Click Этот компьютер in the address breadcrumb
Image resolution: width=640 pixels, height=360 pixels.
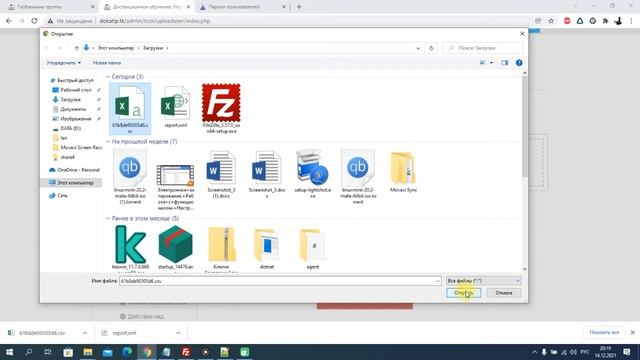[116, 48]
